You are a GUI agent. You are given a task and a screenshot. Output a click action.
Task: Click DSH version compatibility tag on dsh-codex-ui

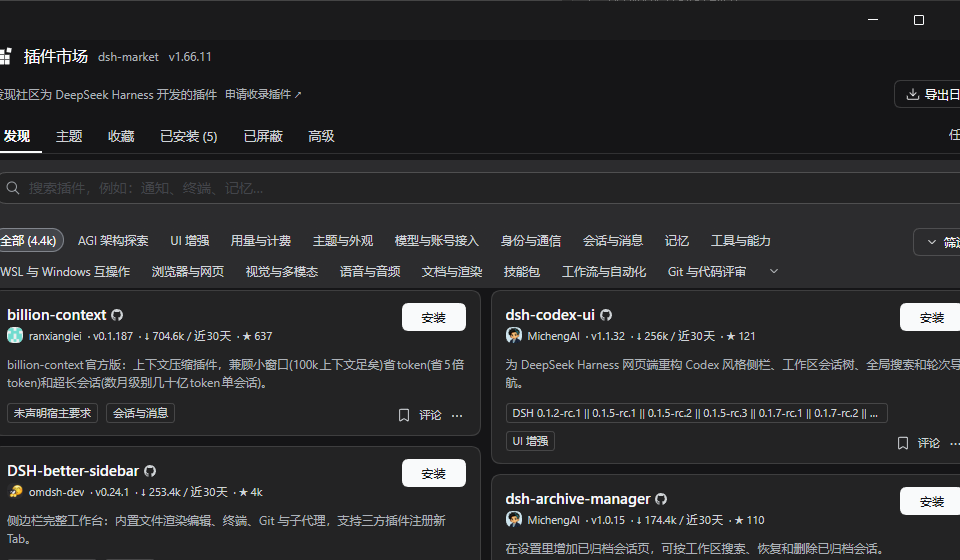(x=697, y=413)
